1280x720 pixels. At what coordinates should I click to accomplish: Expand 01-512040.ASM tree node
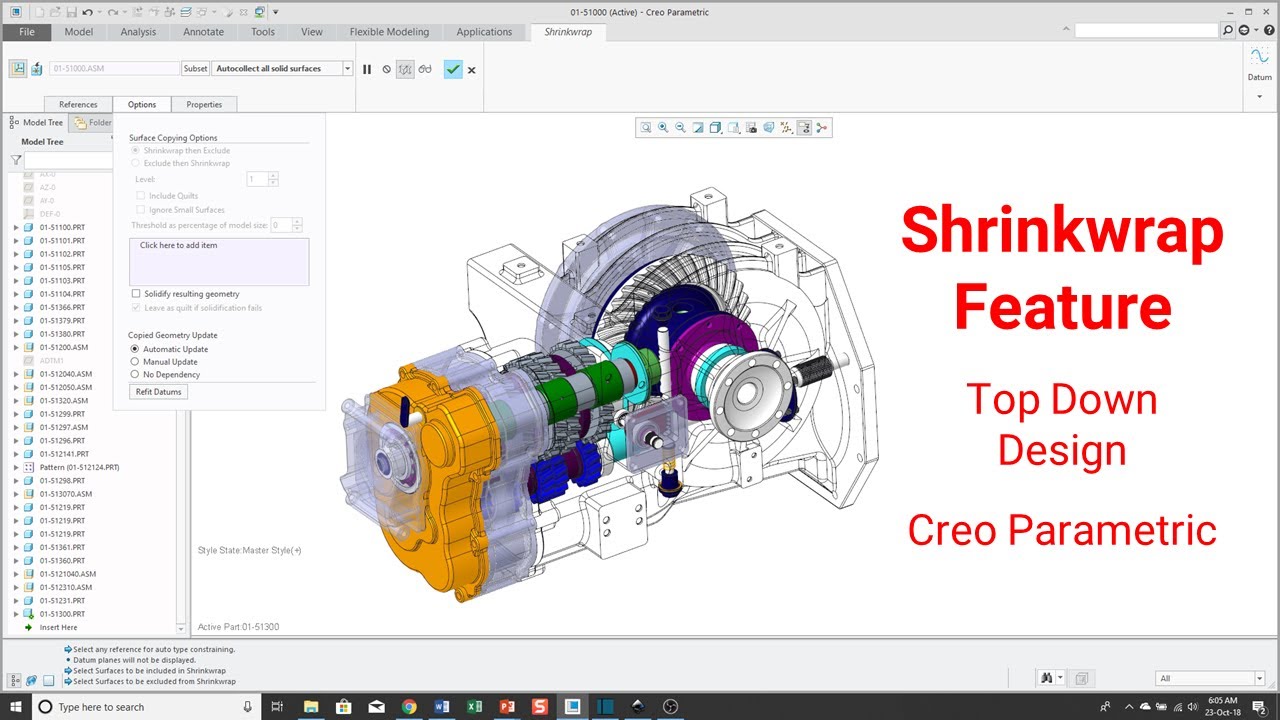[16, 374]
